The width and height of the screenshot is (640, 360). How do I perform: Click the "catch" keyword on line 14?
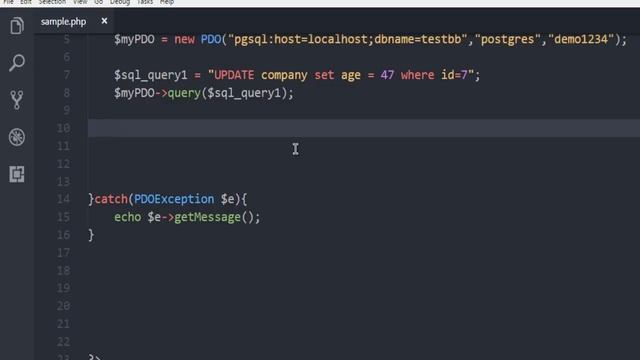pyautogui.click(x=111, y=199)
